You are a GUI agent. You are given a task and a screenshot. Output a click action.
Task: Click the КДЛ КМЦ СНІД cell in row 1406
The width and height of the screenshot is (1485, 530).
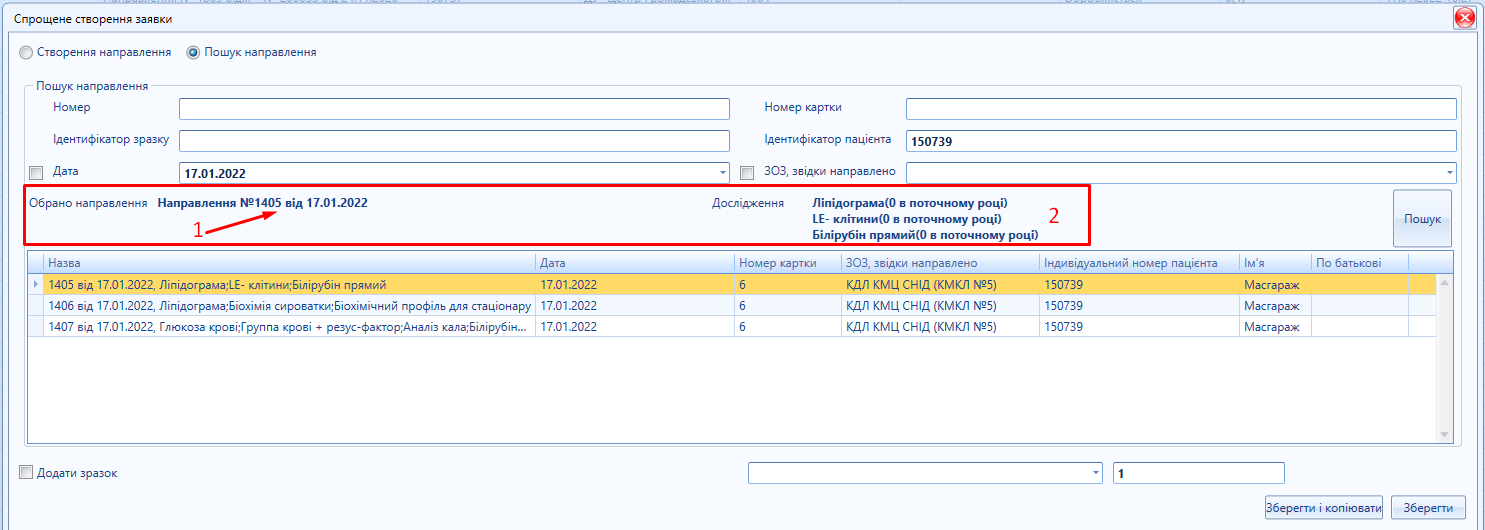pos(940,306)
